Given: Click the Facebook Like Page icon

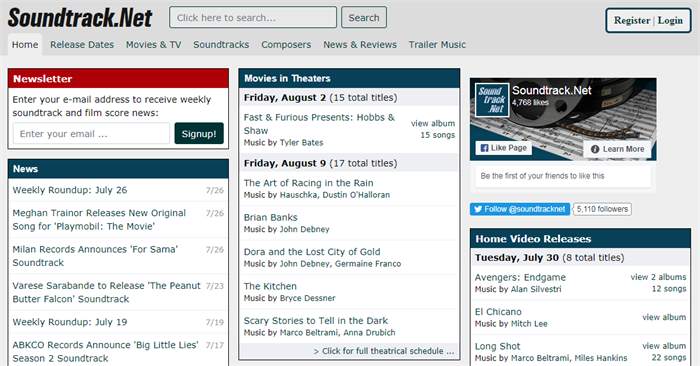Looking at the screenshot, I should [484, 148].
